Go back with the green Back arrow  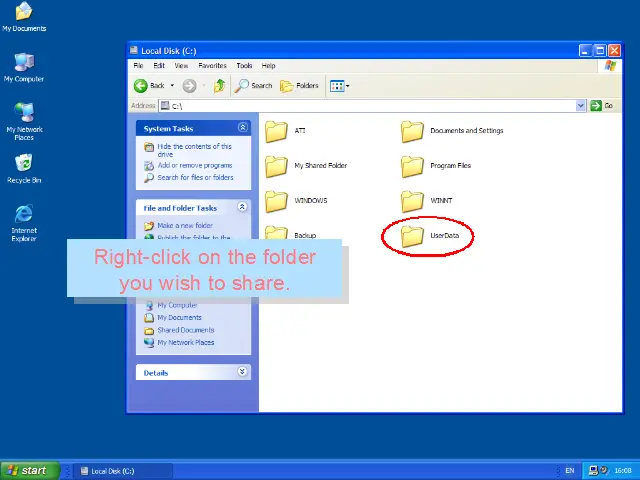click(x=149, y=86)
